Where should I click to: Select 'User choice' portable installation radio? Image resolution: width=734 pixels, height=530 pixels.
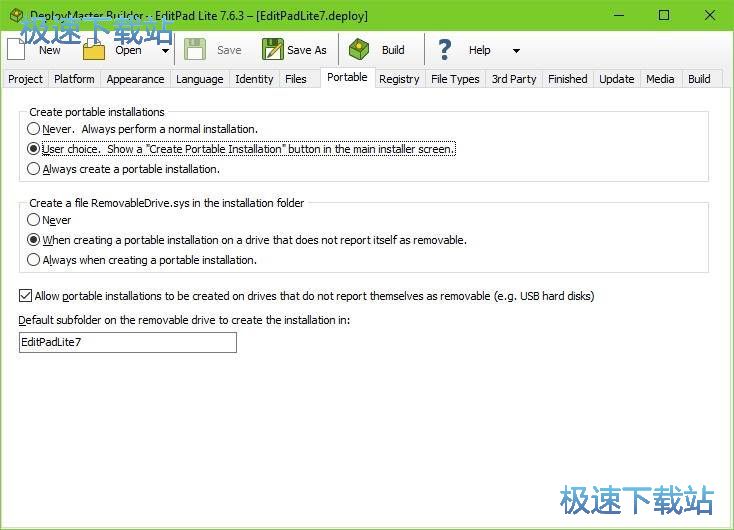click(x=33, y=149)
